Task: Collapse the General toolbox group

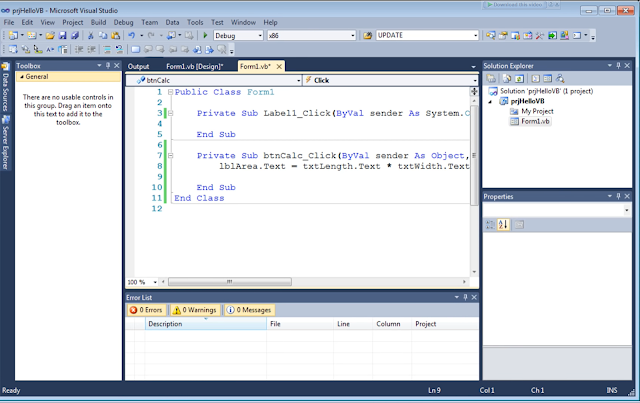Action: tap(22, 77)
